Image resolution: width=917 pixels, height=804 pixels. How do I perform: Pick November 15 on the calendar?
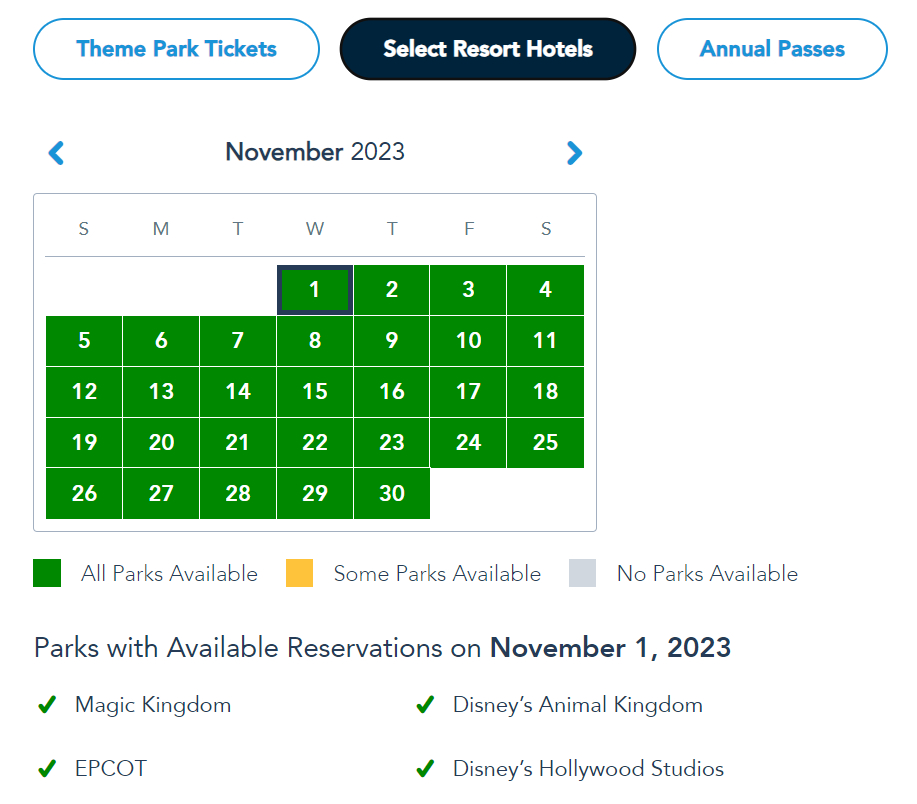tap(315, 392)
